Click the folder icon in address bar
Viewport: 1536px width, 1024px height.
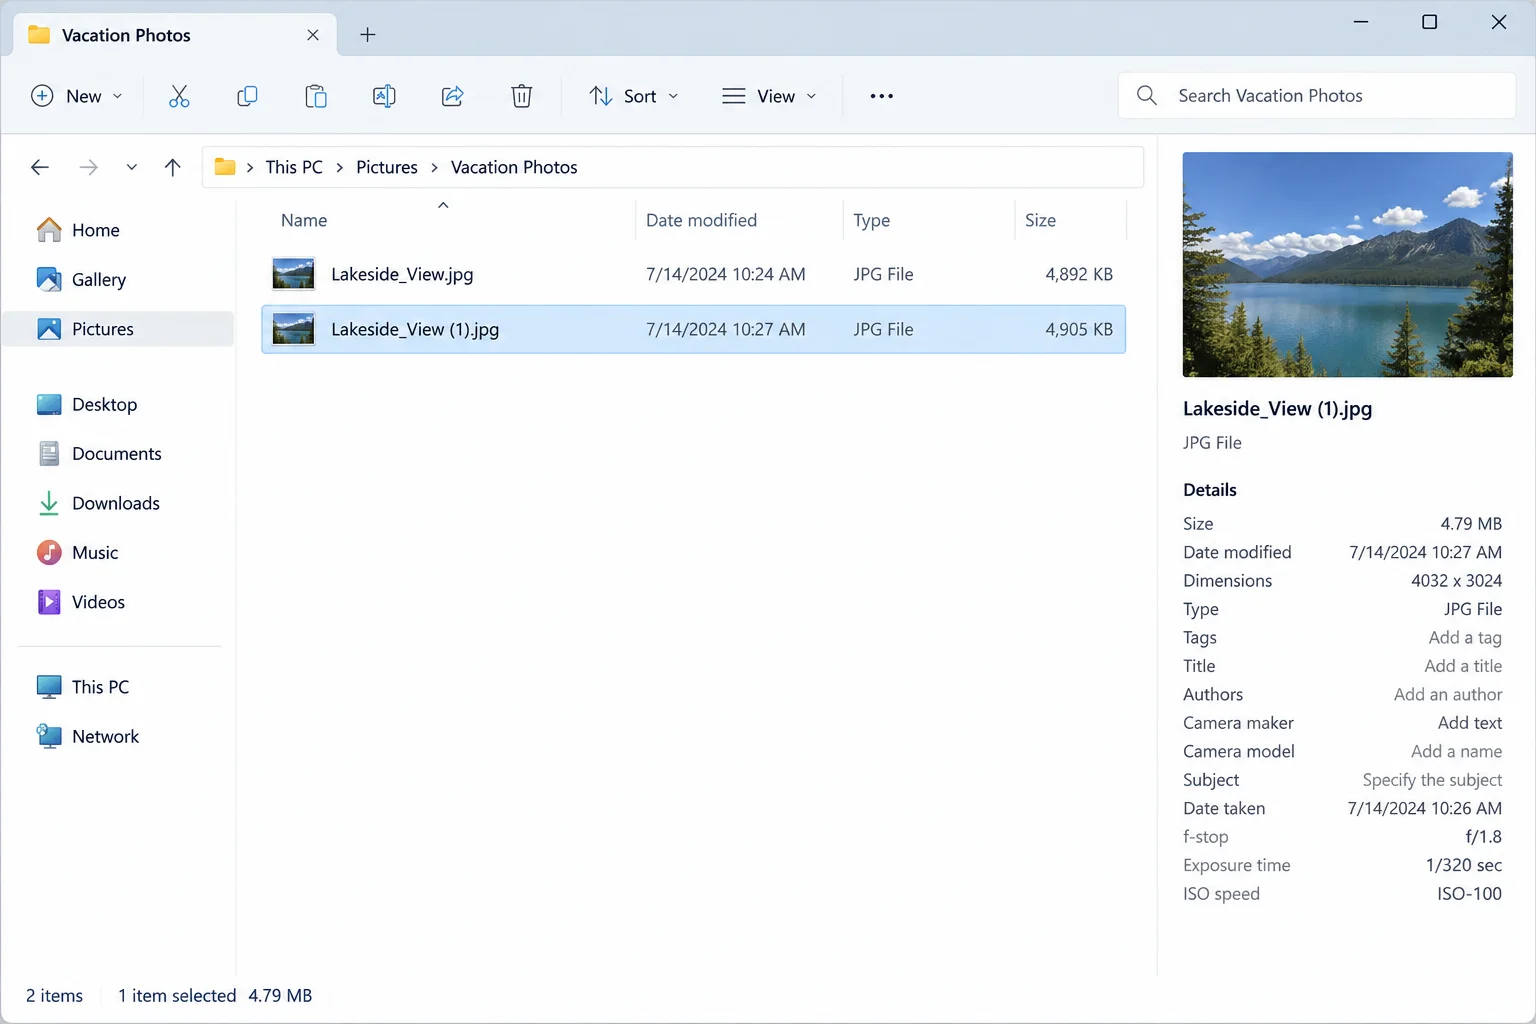click(x=225, y=167)
